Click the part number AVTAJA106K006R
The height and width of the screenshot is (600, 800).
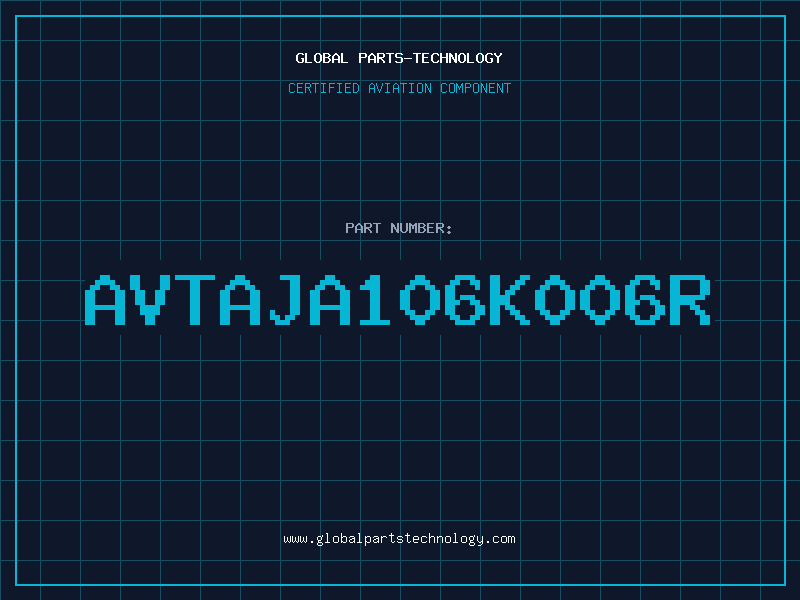pyautogui.click(x=397, y=300)
